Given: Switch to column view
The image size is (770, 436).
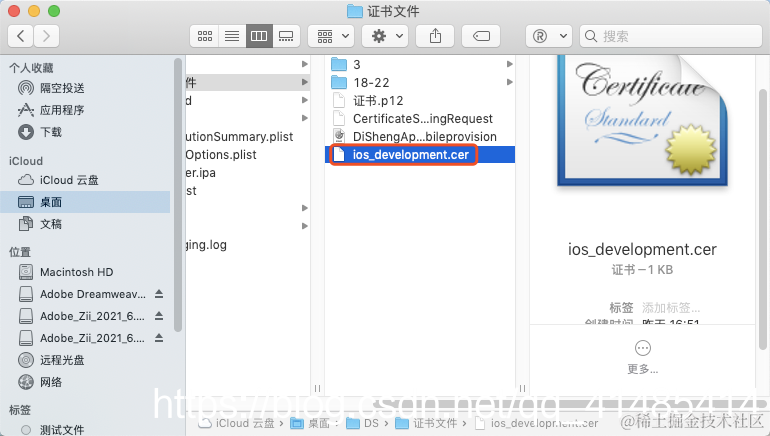Looking at the screenshot, I should click(259, 36).
